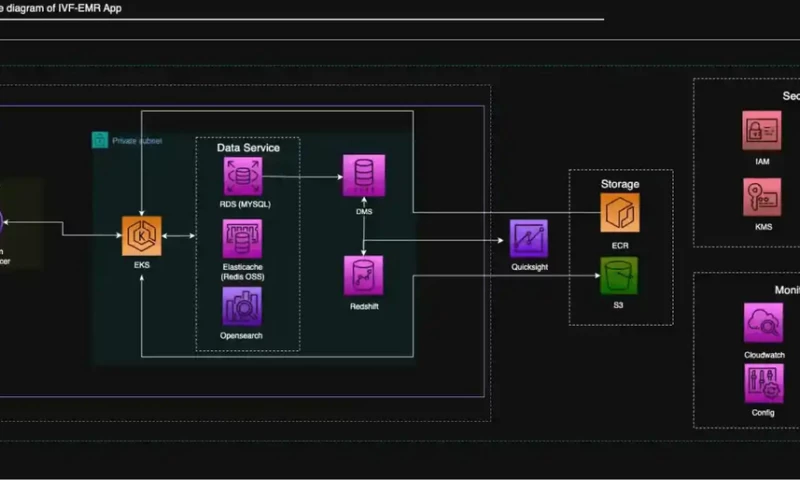Select the 'S3' label text
This screenshot has width=800, height=480.
tap(618, 305)
